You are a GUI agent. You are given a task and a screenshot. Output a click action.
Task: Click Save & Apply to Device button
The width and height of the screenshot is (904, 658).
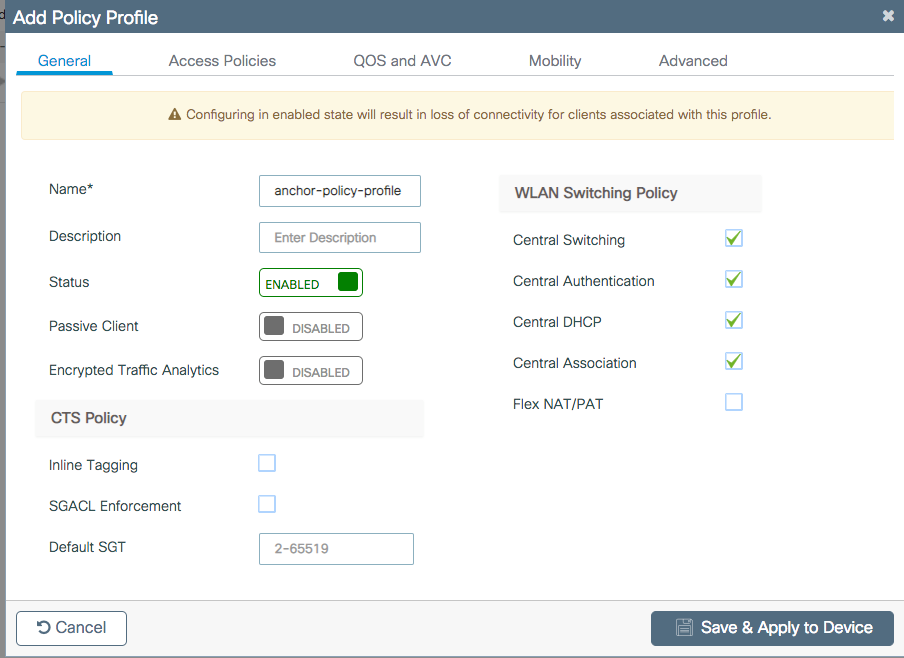[772, 628]
